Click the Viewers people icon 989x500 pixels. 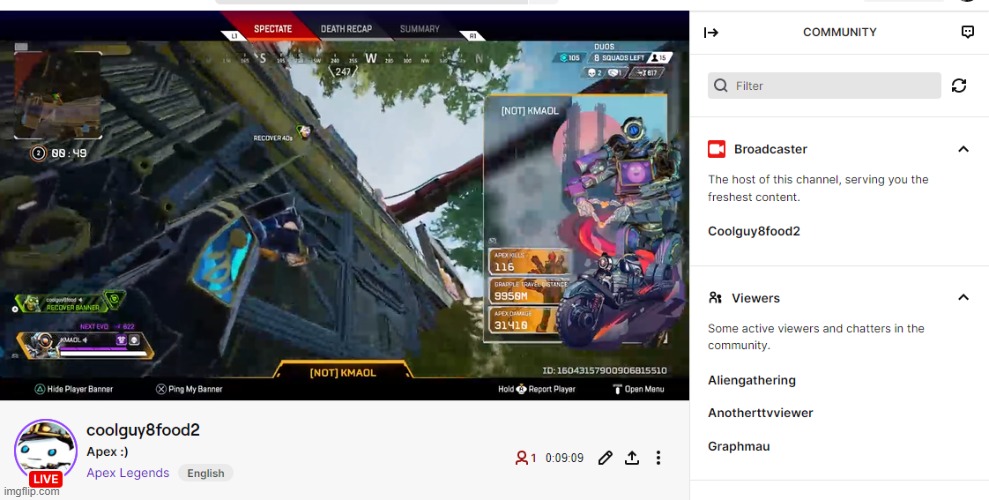(715, 298)
